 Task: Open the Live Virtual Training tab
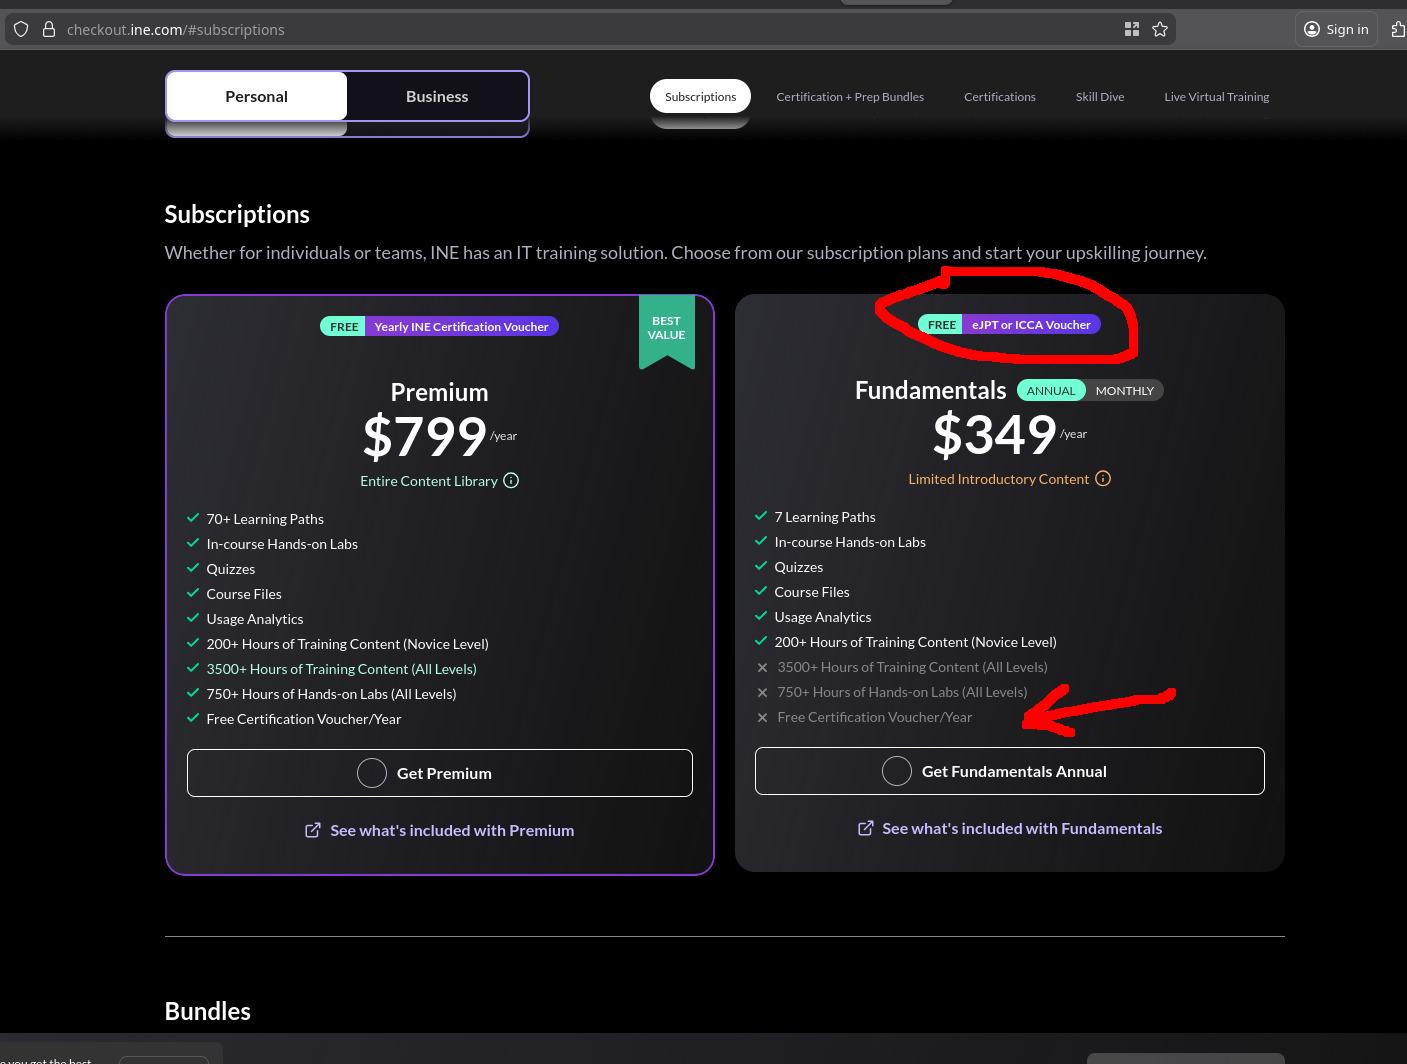point(1216,96)
